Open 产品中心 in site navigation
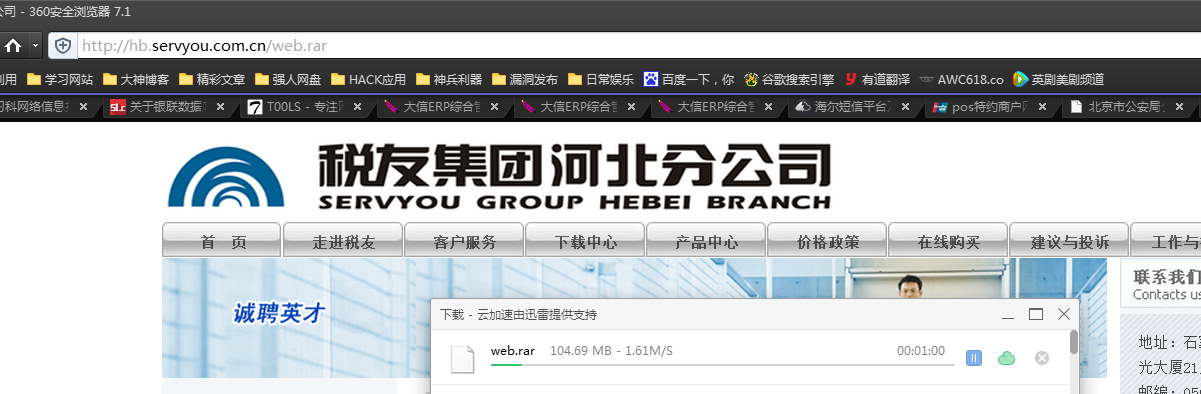Viewport: 1201px width, 394px height. click(706, 241)
